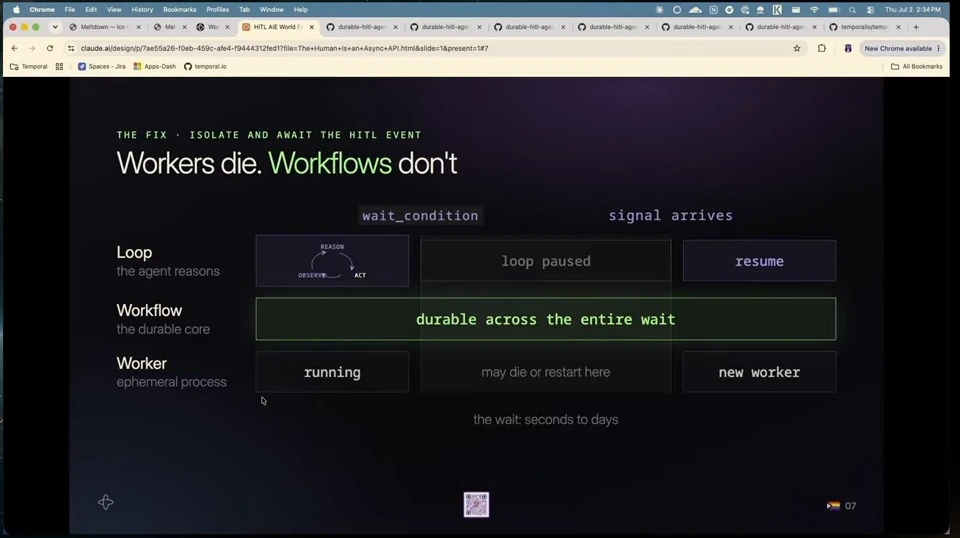960x538 pixels.
Task: Click 'may die or restart here' box
Action: (546, 372)
